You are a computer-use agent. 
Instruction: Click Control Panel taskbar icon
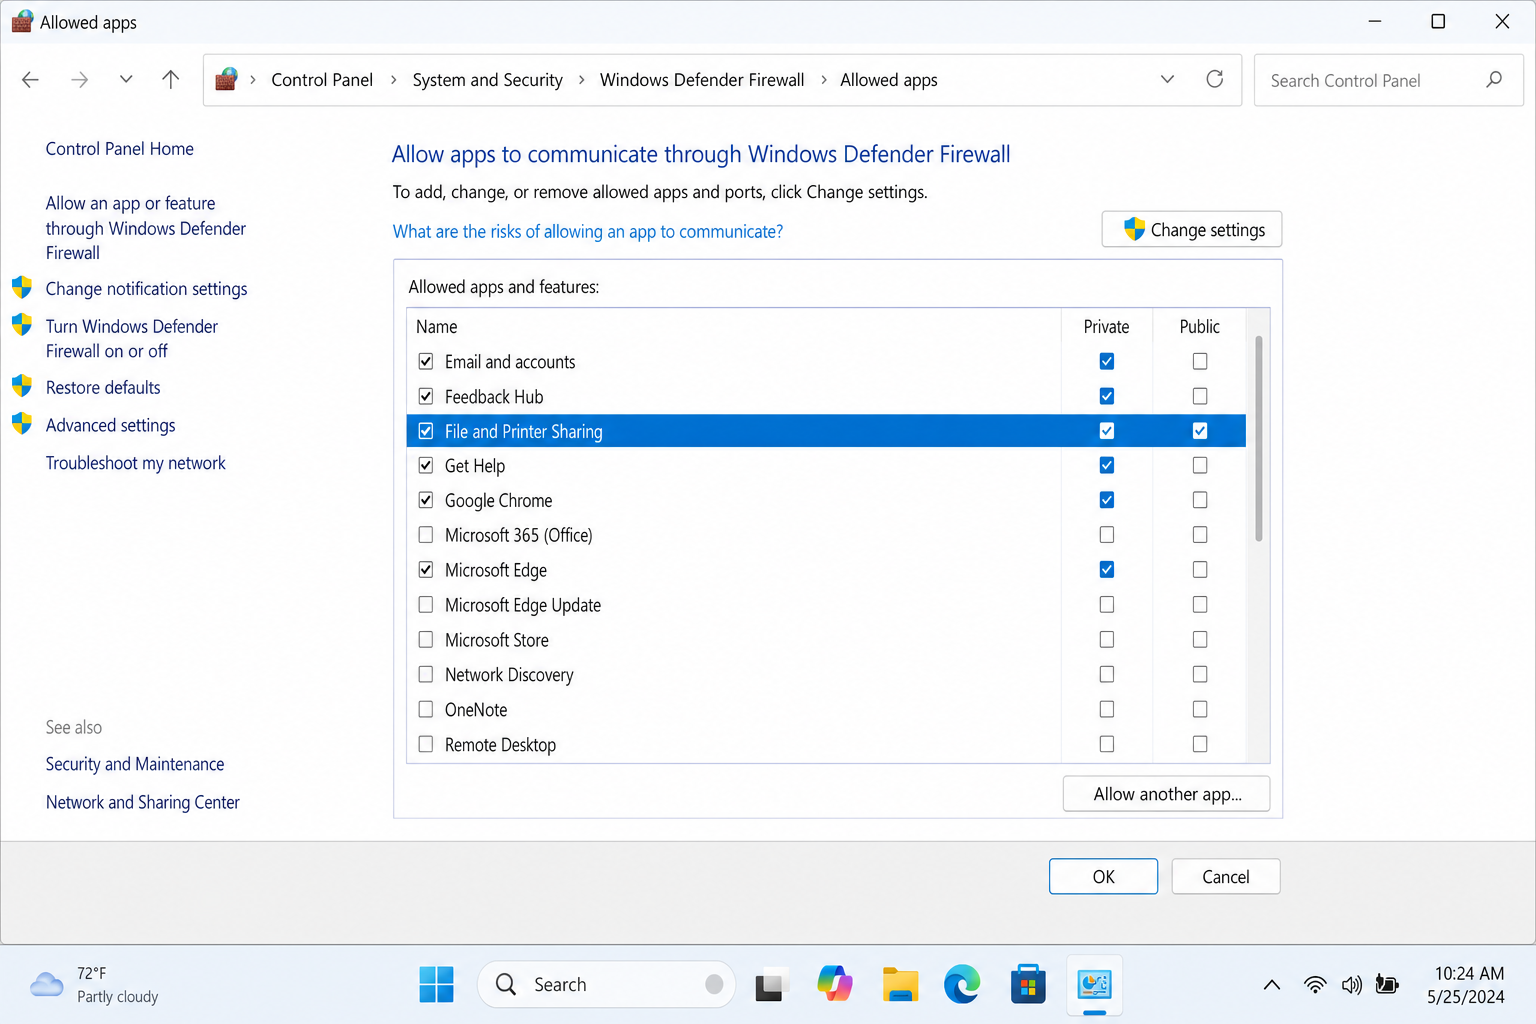point(1094,985)
